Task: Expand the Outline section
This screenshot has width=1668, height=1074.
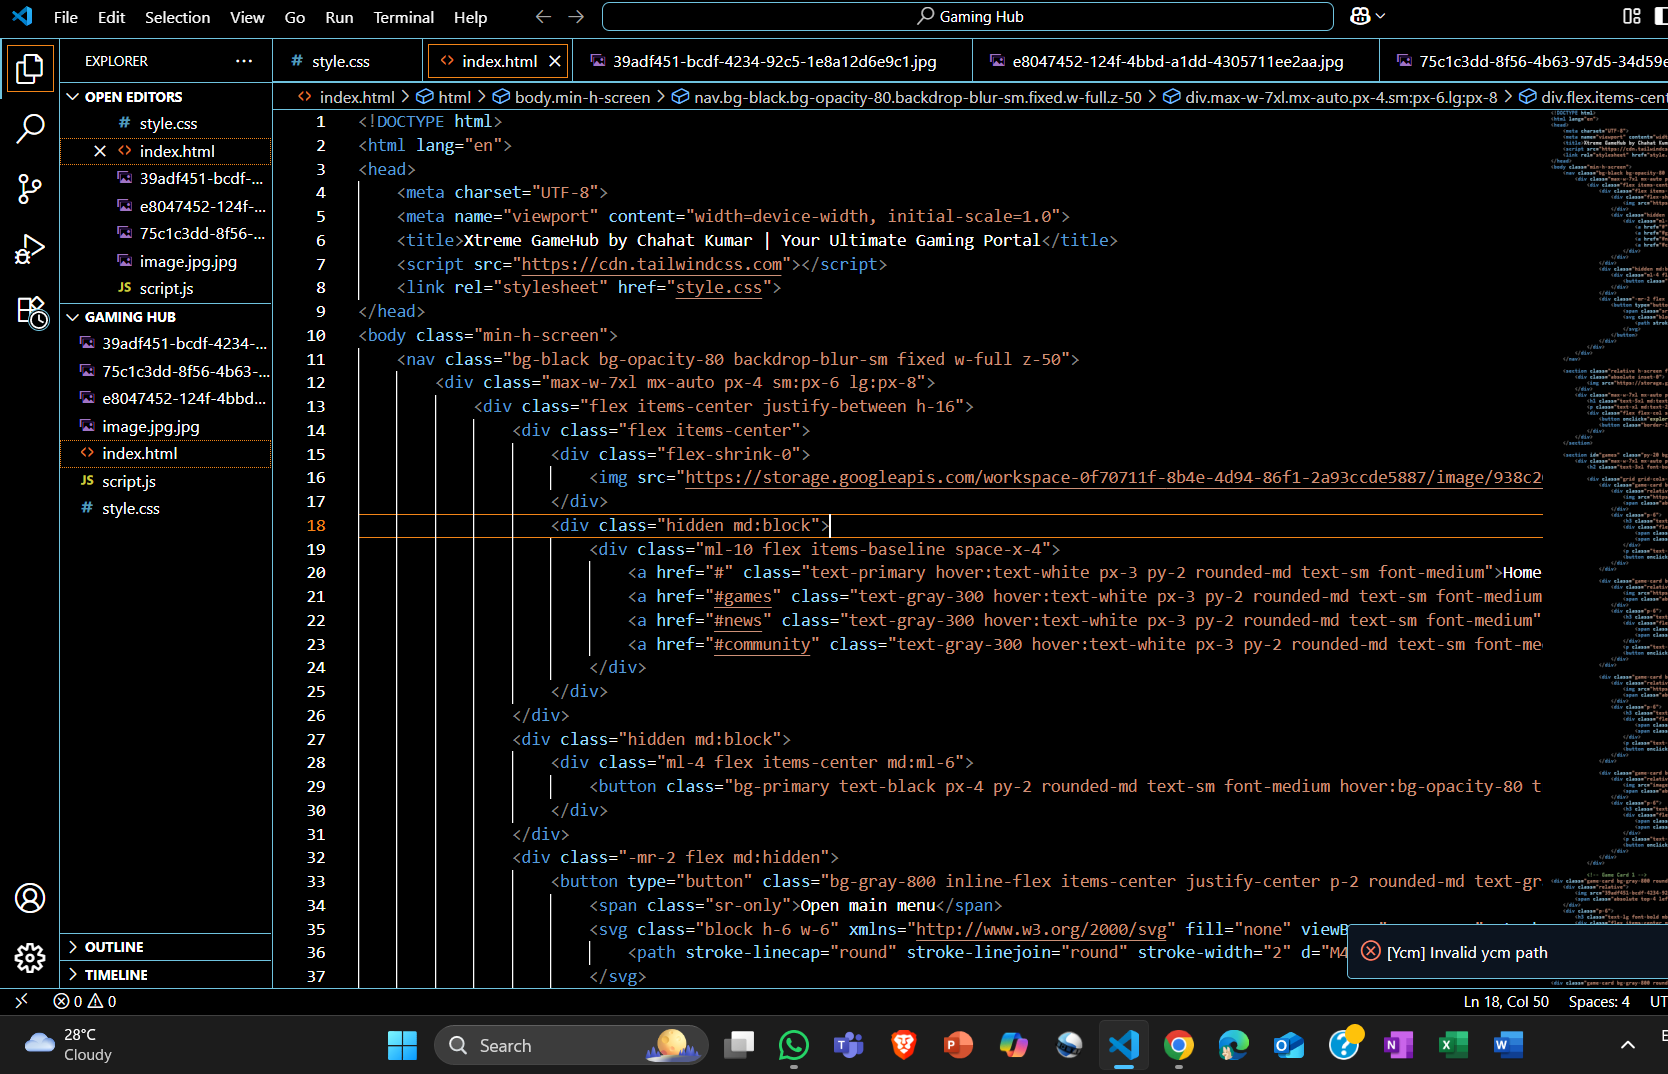Action: (114, 947)
